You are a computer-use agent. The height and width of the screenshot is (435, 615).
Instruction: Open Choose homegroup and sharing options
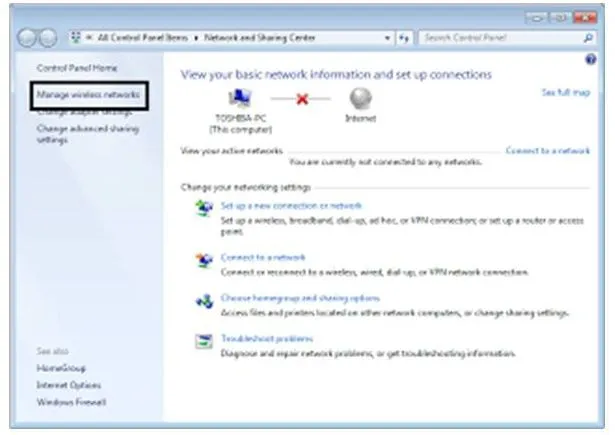[300, 298]
